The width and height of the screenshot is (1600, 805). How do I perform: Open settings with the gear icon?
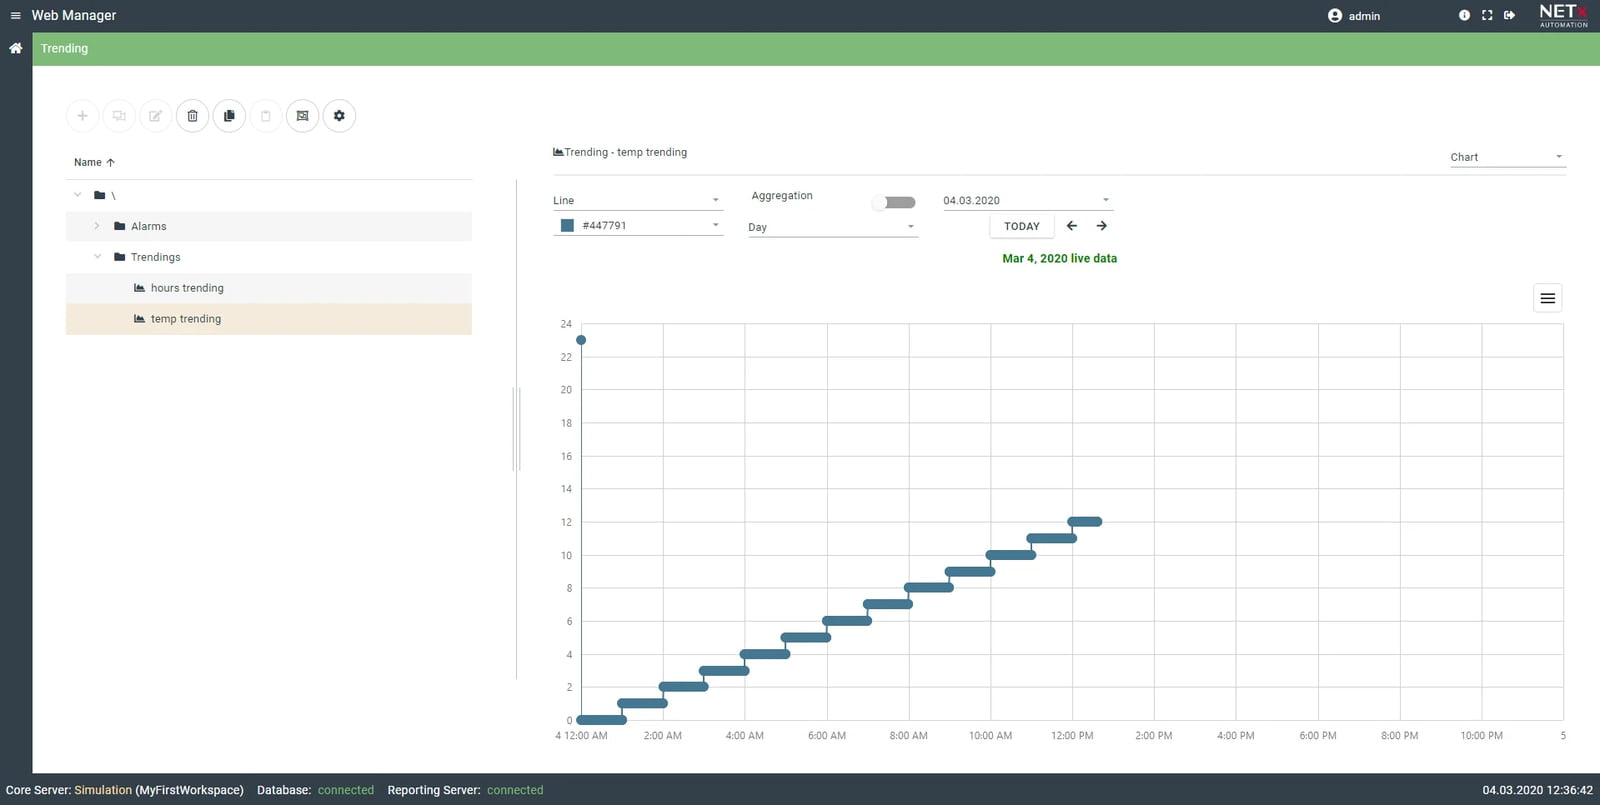339,116
